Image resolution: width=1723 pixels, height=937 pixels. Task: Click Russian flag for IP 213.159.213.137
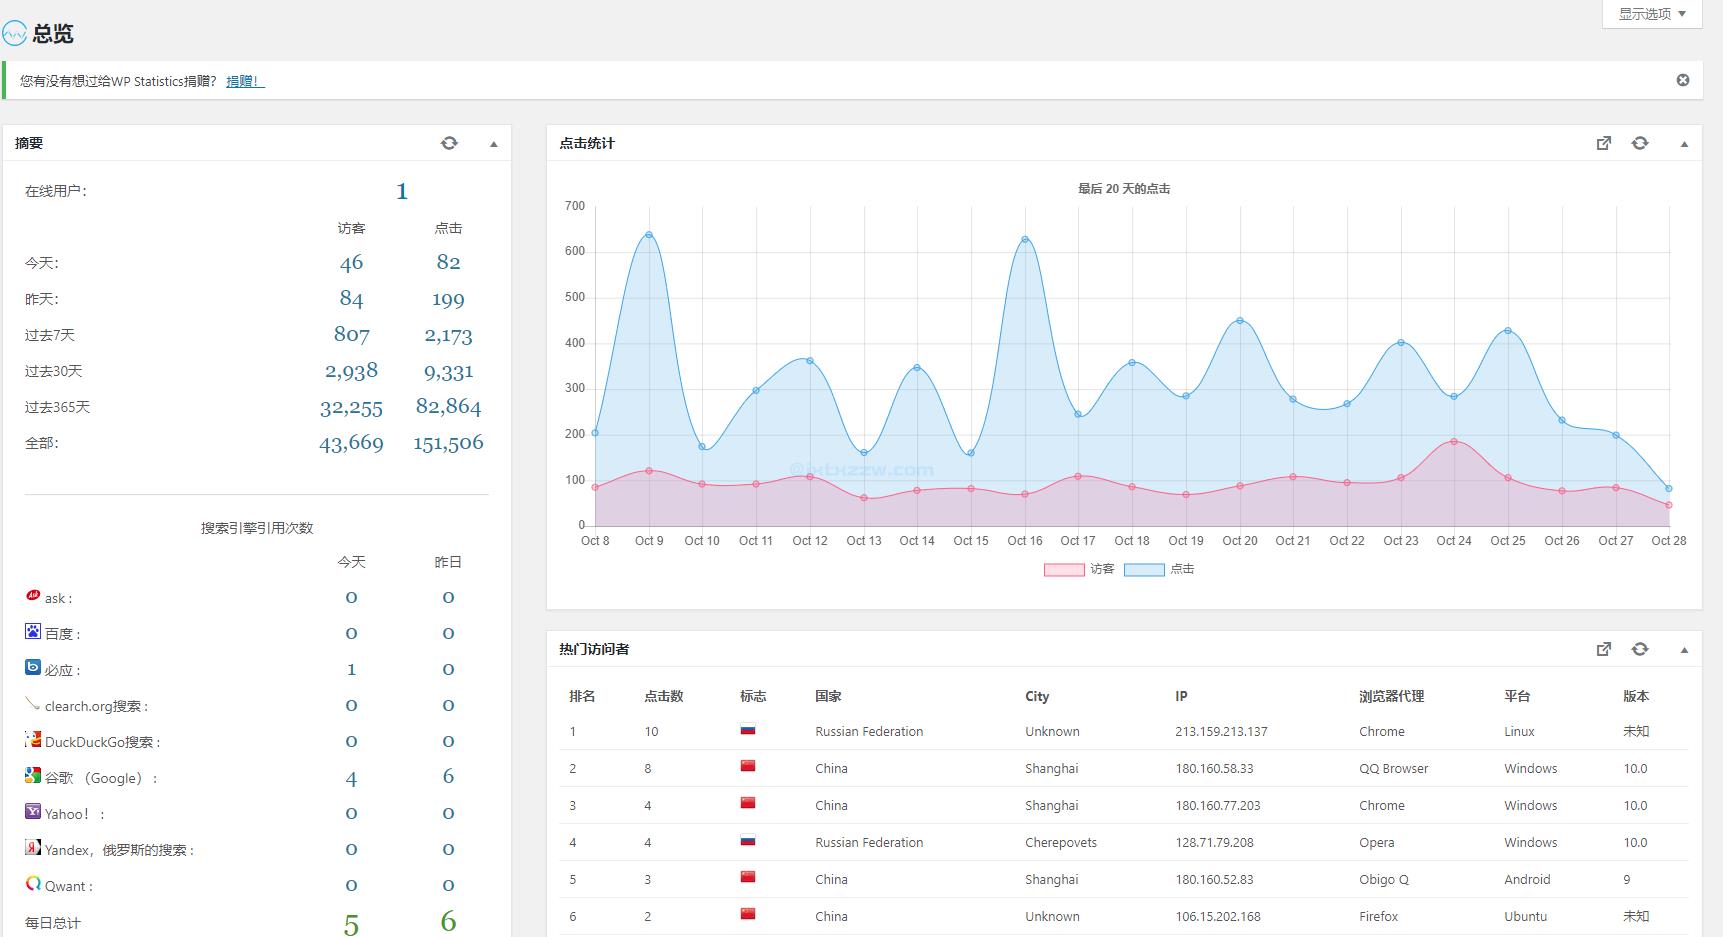747,730
